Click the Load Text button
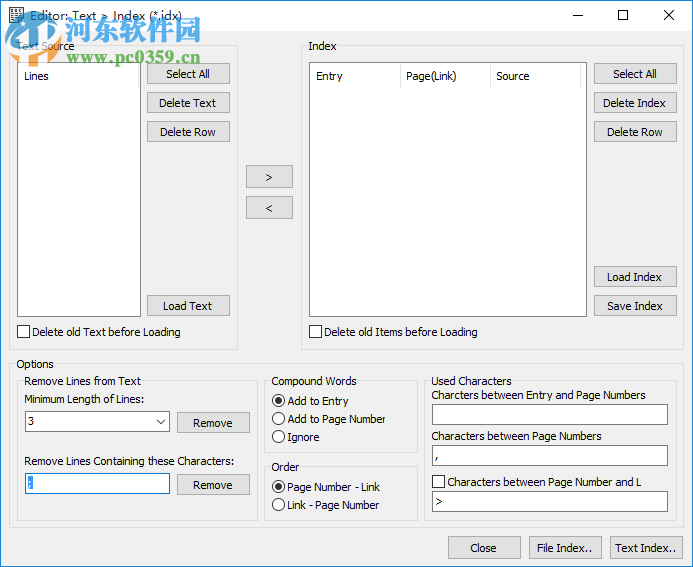This screenshot has width=693, height=567. pos(188,306)
